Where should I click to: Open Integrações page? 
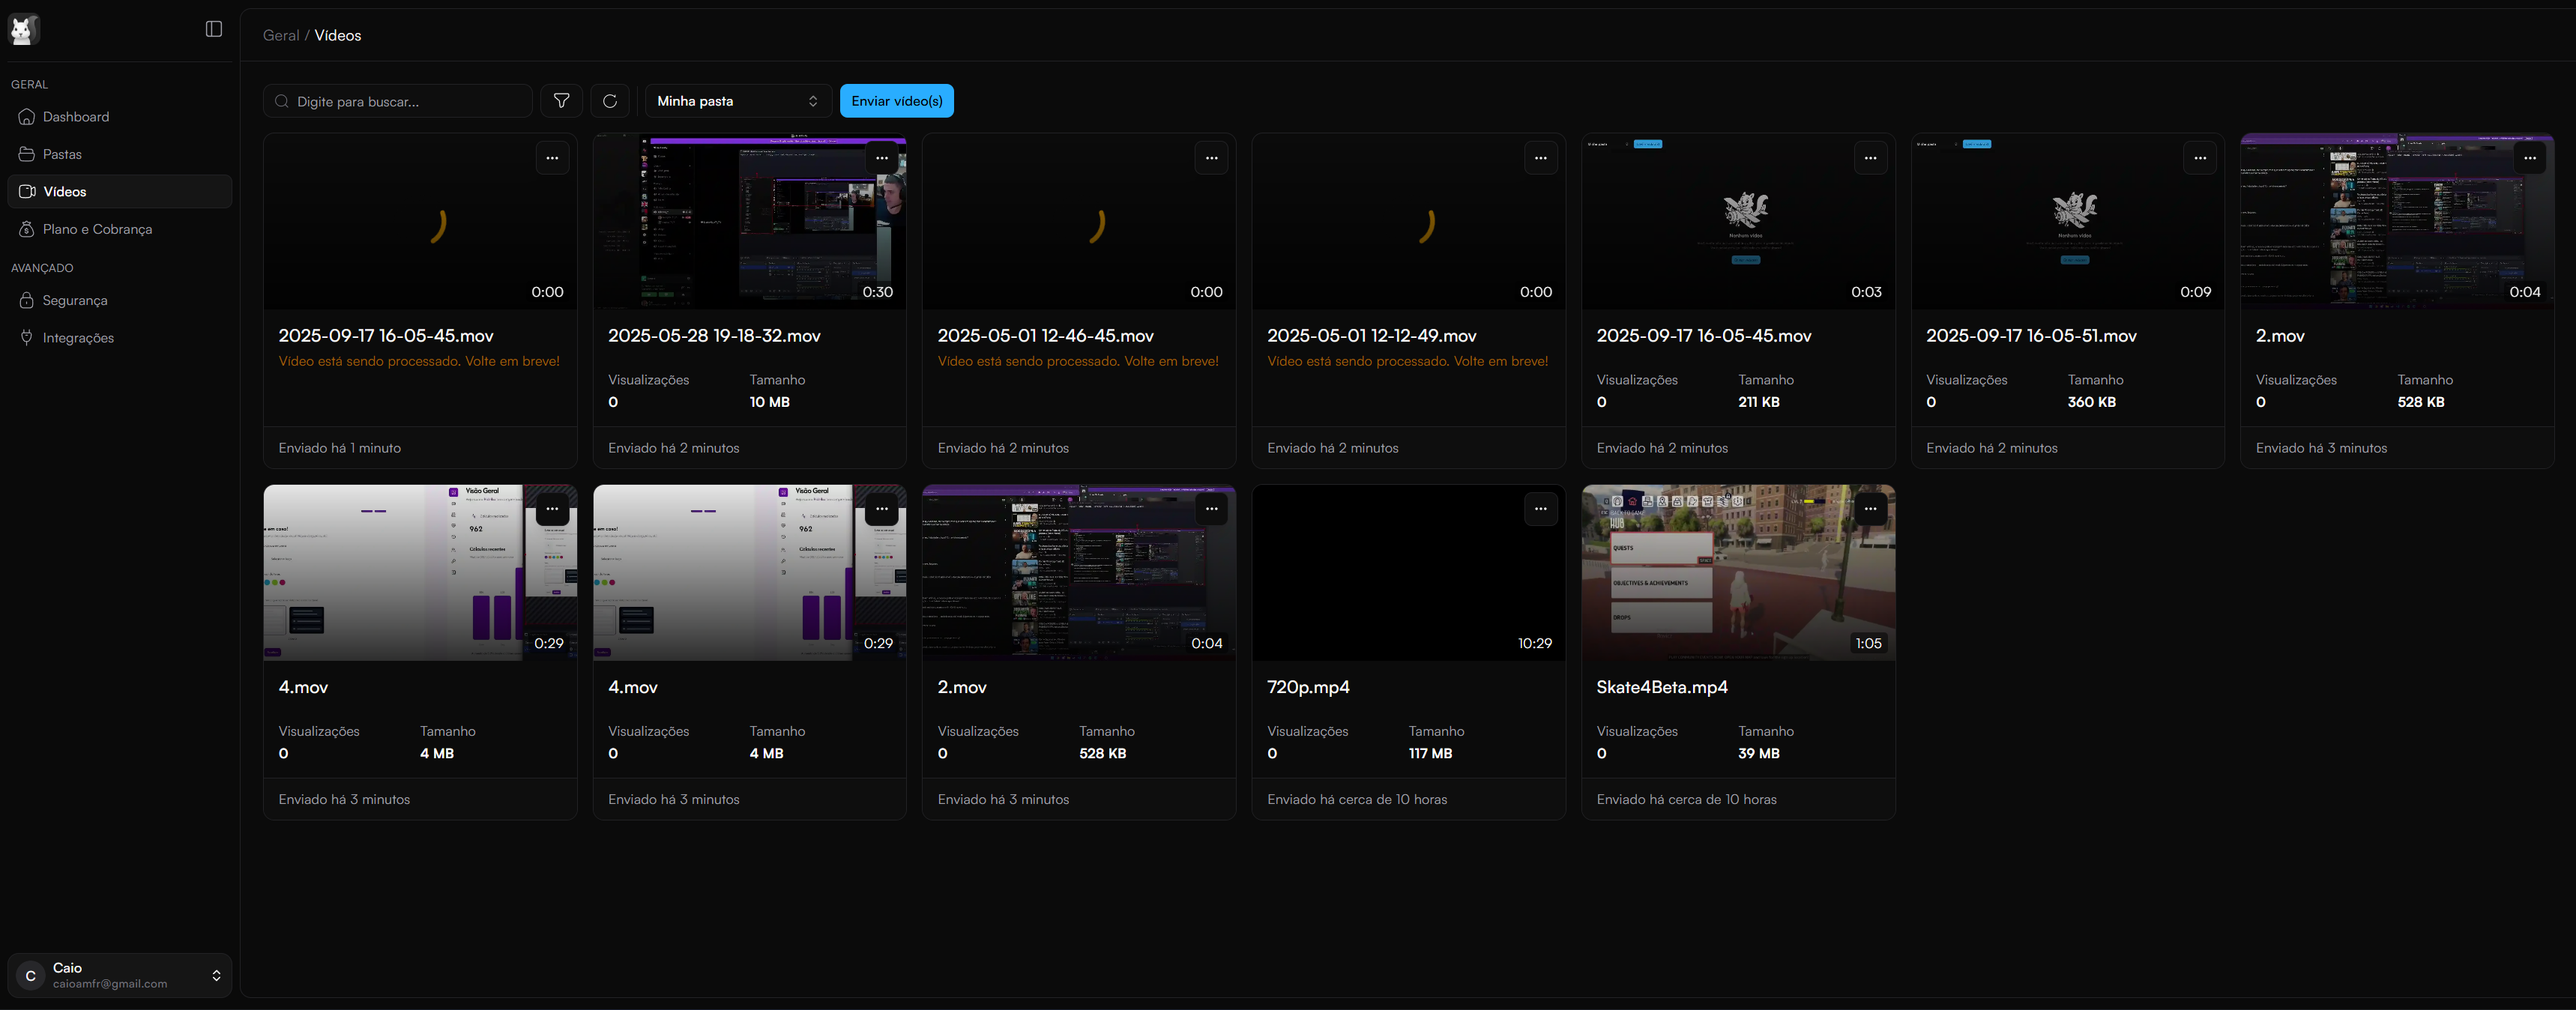(x=120, y=338)
